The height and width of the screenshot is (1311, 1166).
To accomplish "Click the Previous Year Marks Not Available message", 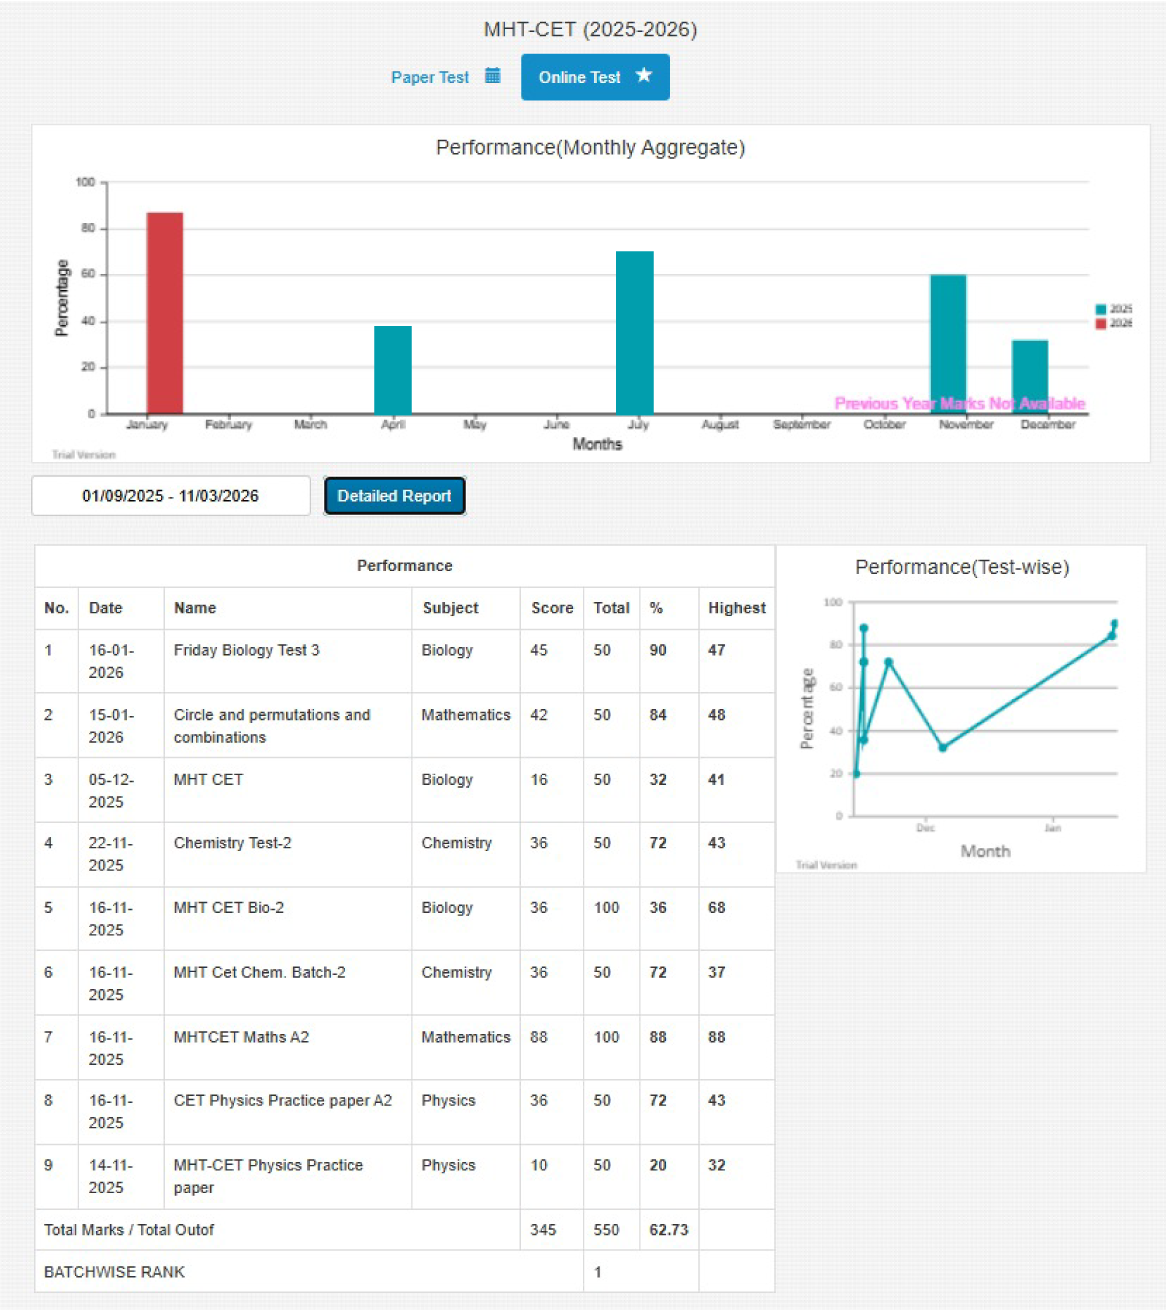I will [x=960, y=404].
